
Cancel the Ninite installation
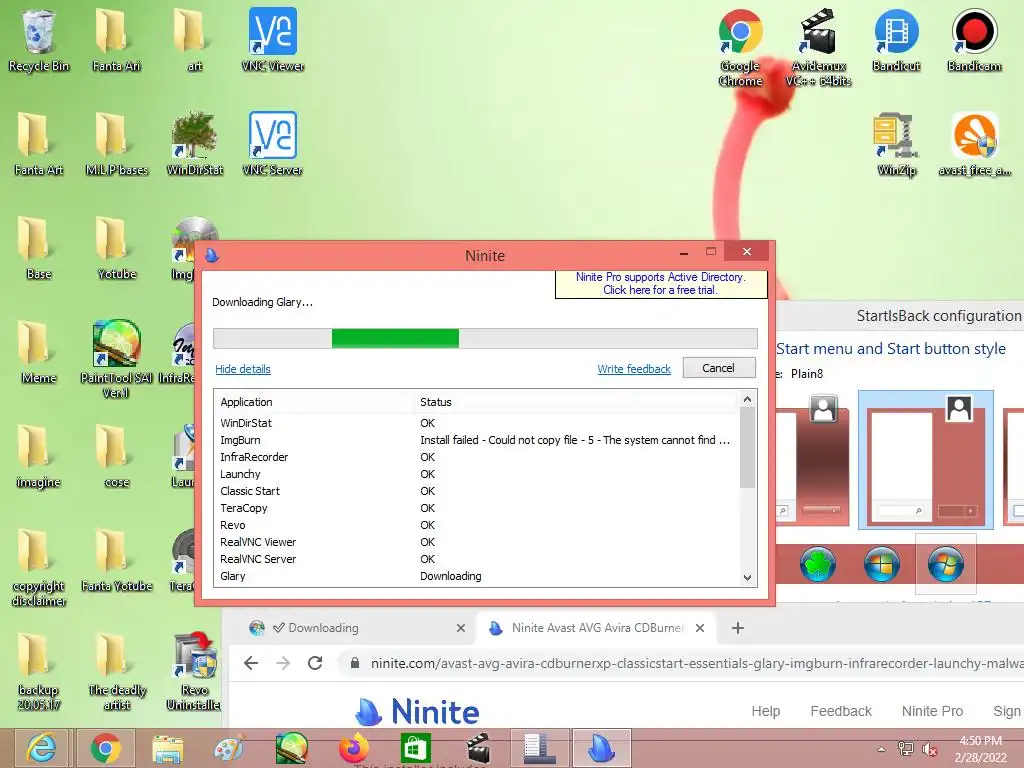tap(718, 368)
